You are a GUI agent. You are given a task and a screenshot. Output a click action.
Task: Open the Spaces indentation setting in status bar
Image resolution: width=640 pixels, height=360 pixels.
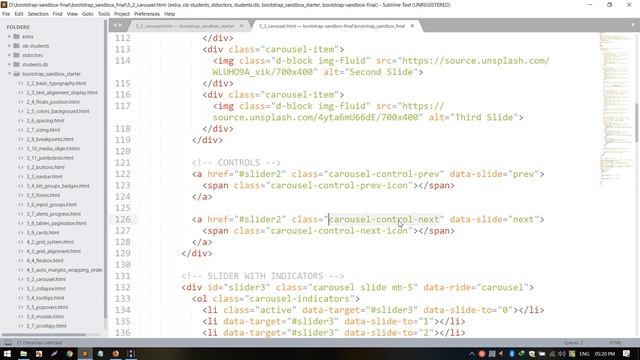(573, 343)
